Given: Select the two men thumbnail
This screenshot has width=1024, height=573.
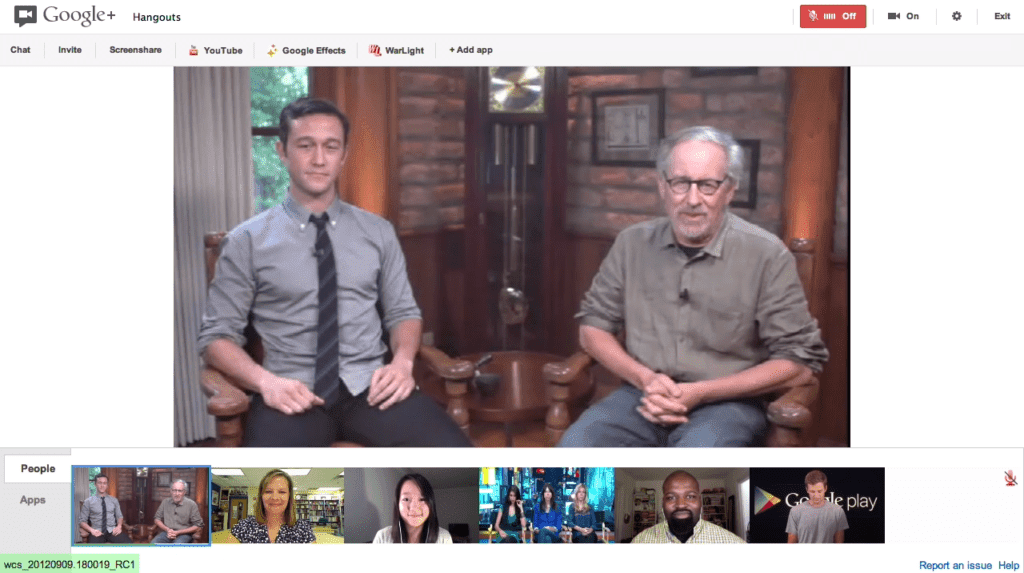Looking at the screenshot, I should tap(141, 505).
